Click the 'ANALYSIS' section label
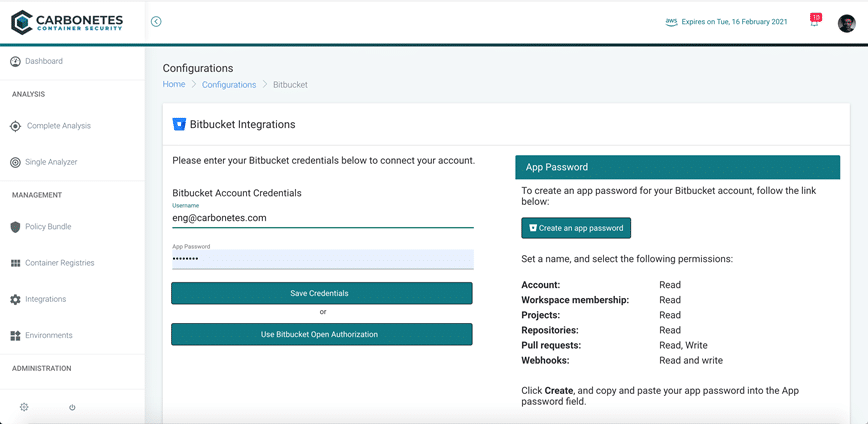Screen dimensions: 868x424 28,94
